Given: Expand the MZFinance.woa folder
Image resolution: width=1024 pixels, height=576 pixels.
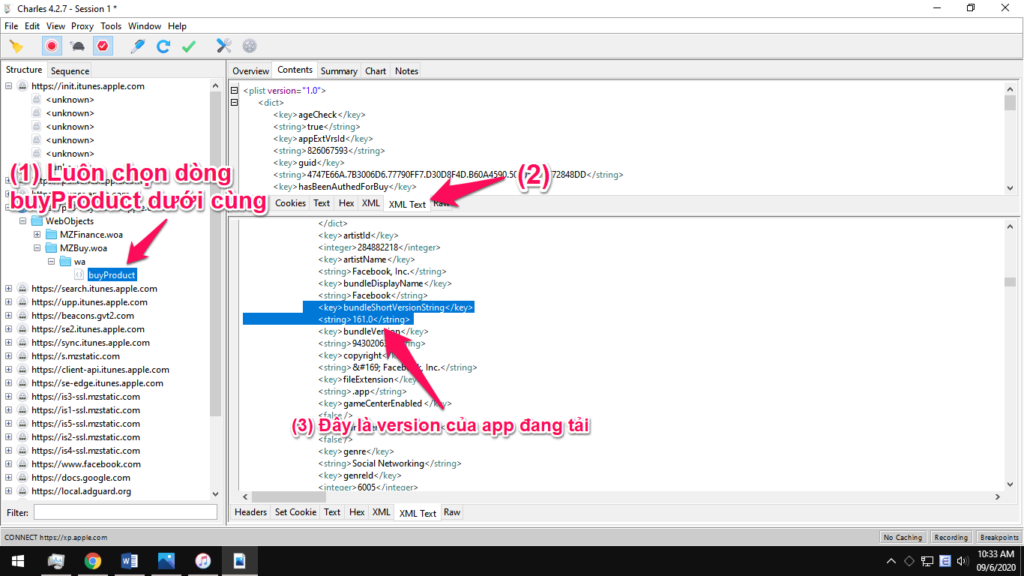Looking at the screenshot, I should [x=37, y=234].
